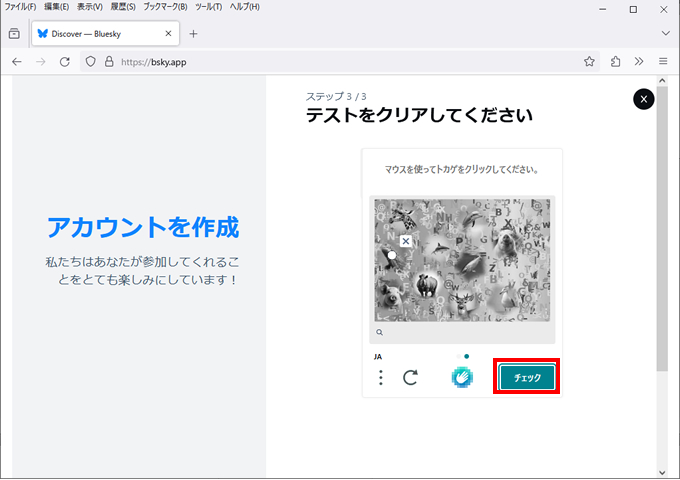The height and width of the screenshot is (480, 680).
Task: Click the アカウントを作成 heading
Action: coord(143,228)
